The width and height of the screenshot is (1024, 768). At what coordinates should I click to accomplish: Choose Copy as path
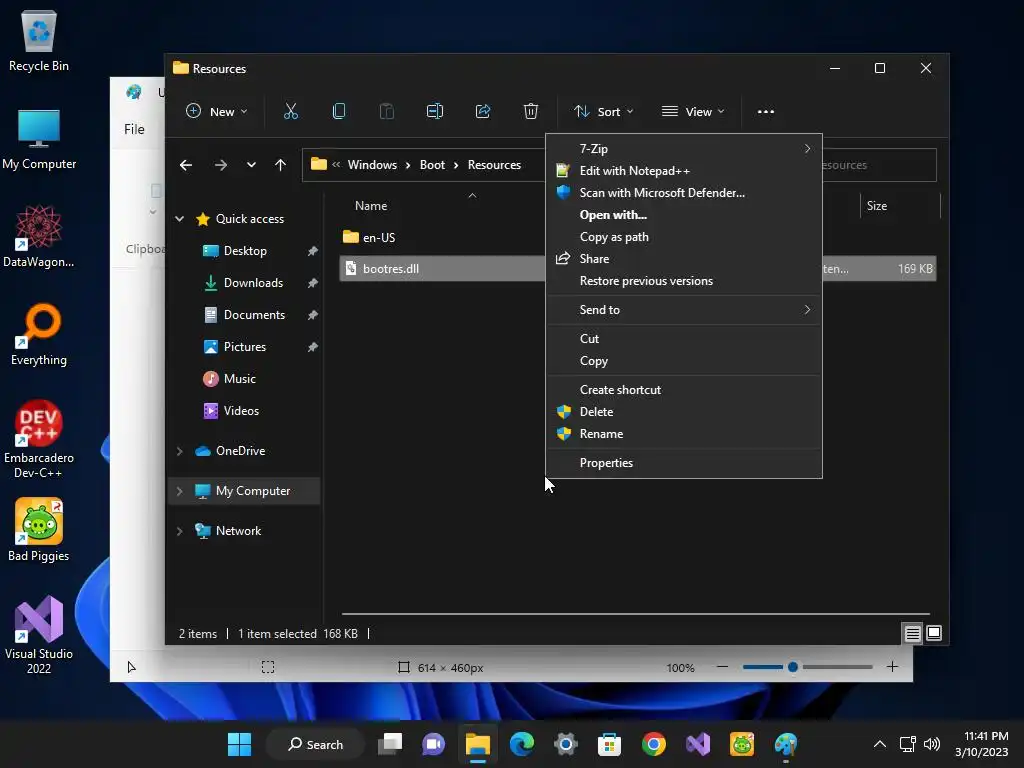tap(684, 237)
